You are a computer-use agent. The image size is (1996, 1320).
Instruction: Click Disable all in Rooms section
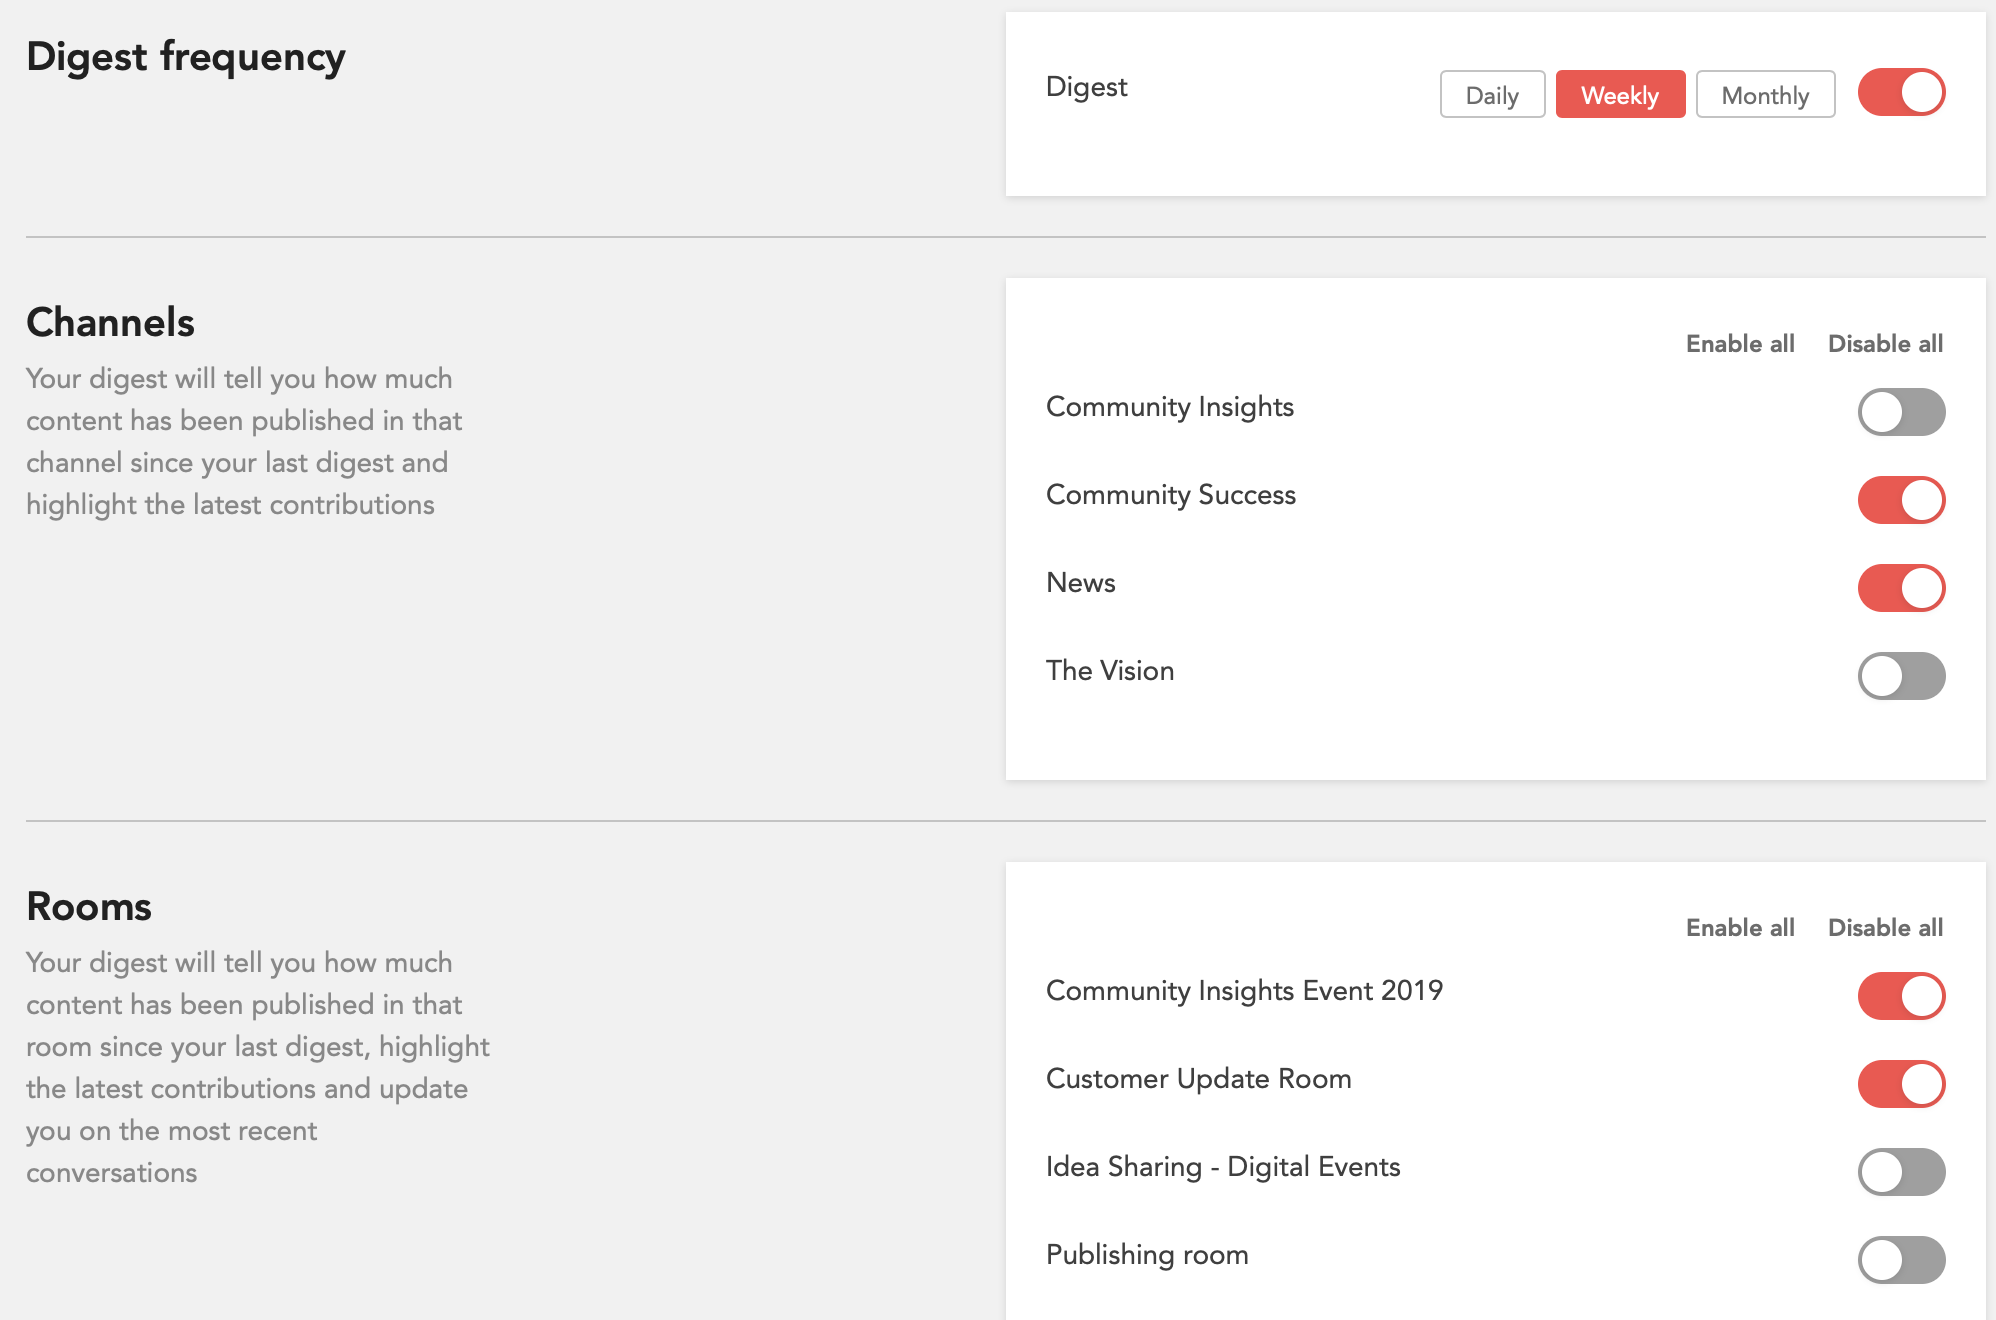(1885, 928)
